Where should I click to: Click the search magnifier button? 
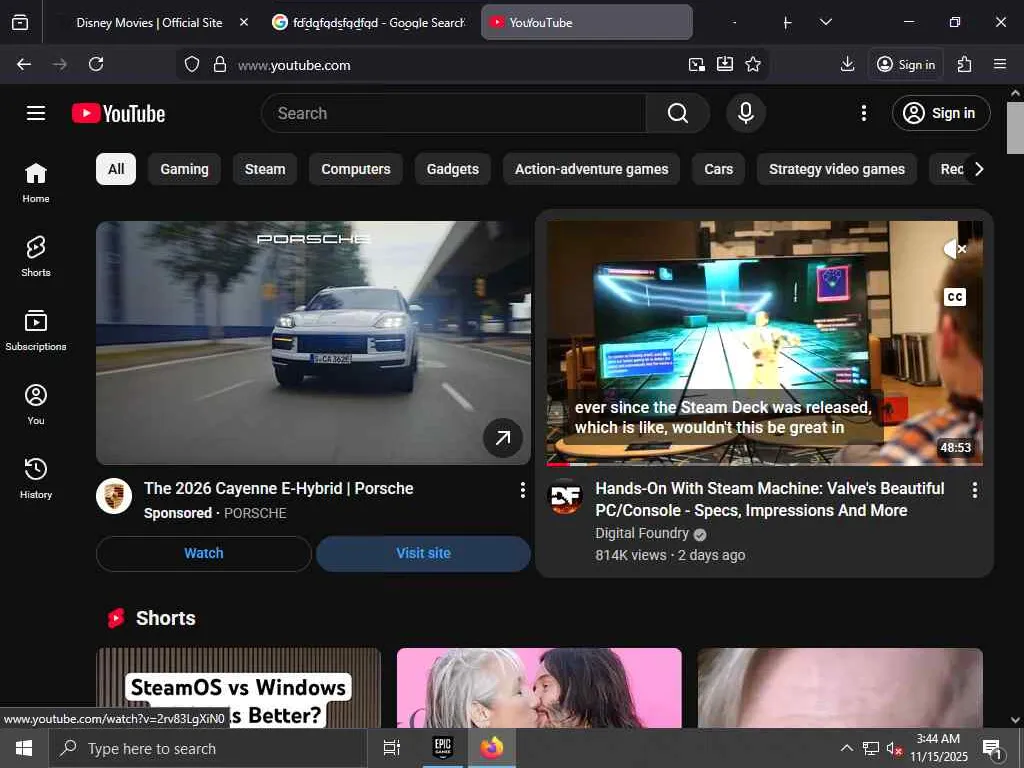pyautogui.click(x=678, y=113)
